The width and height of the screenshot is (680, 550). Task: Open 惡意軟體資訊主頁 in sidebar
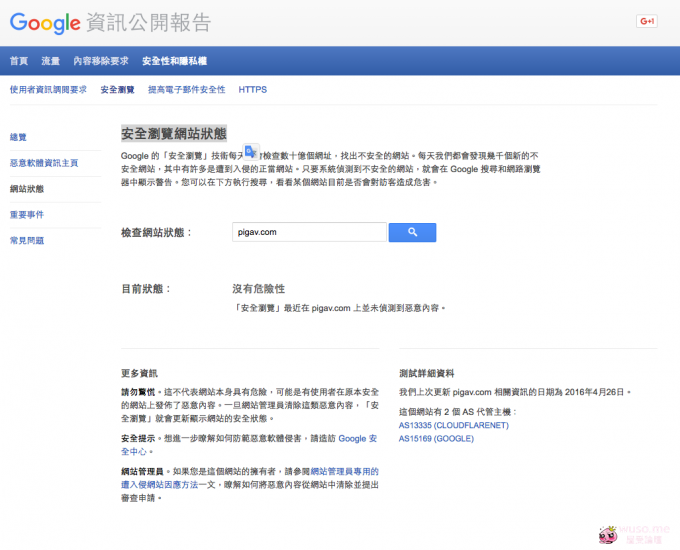43,162
